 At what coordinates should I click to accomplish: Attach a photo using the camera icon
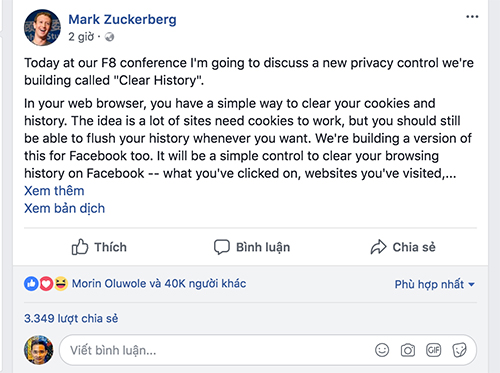click(x=408, y=350)
